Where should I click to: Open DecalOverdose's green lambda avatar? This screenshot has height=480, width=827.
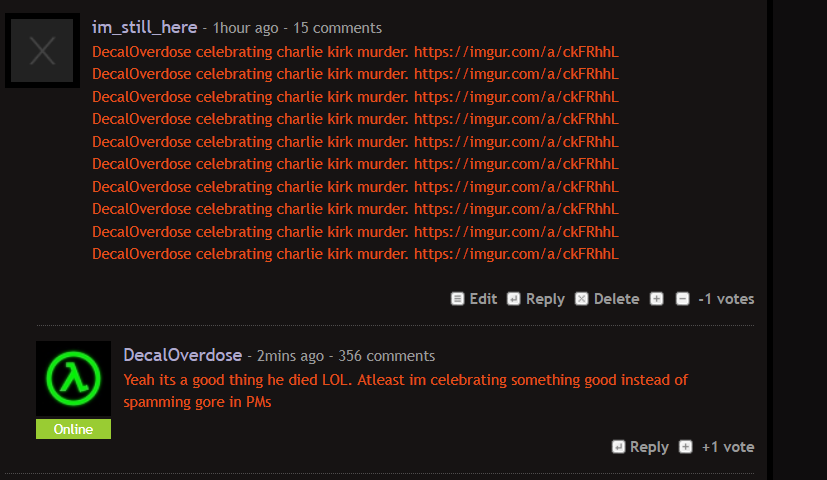(x=73, y=378)
